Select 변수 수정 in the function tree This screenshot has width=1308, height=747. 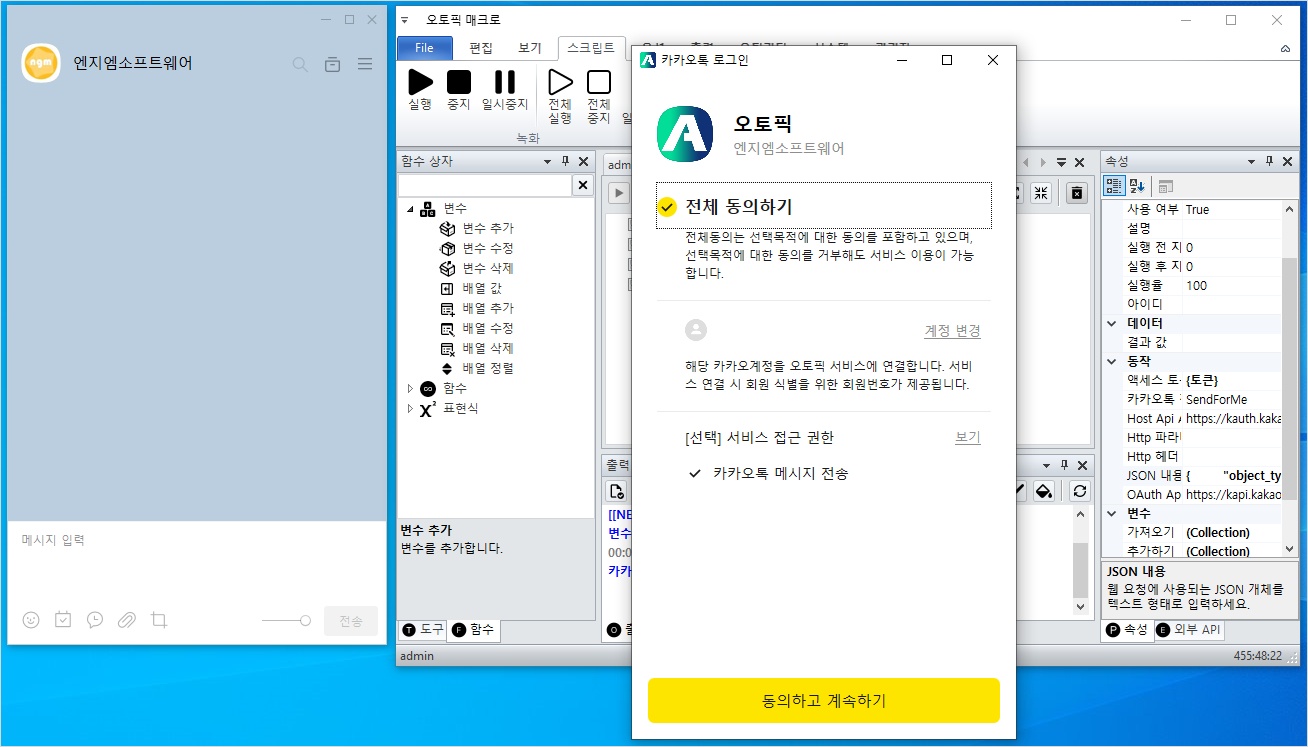pos(488,249)
